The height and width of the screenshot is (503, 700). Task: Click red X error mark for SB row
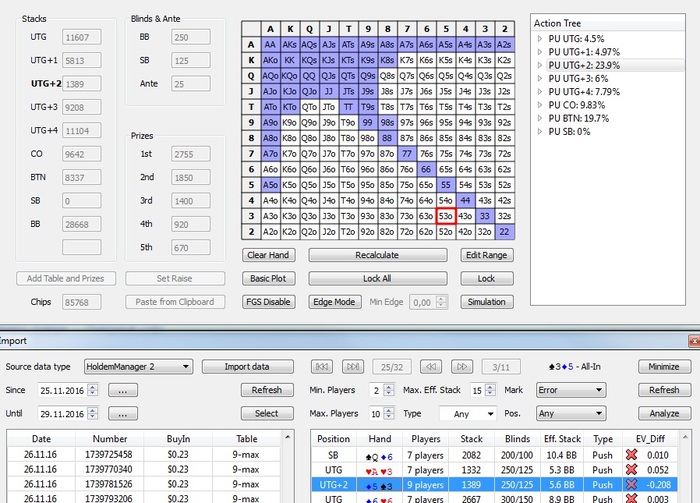pos(631,455)
